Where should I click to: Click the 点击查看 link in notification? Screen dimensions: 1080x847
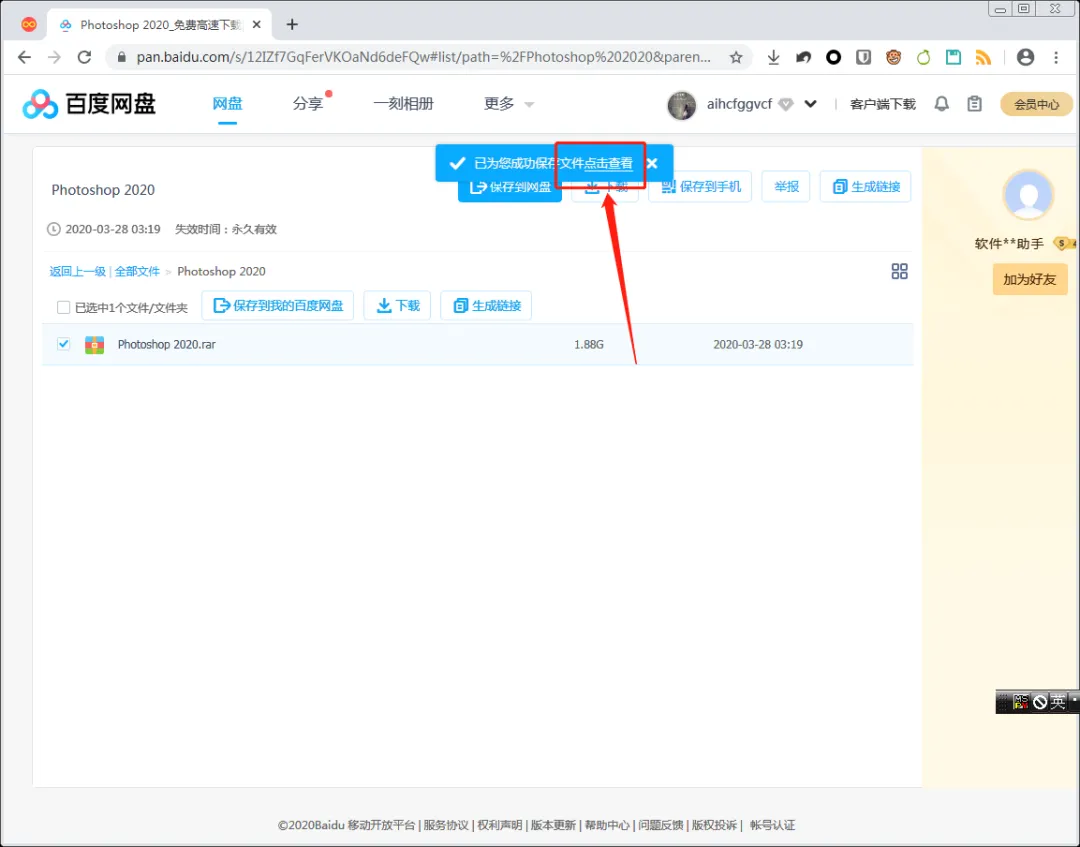coord(608,163)
